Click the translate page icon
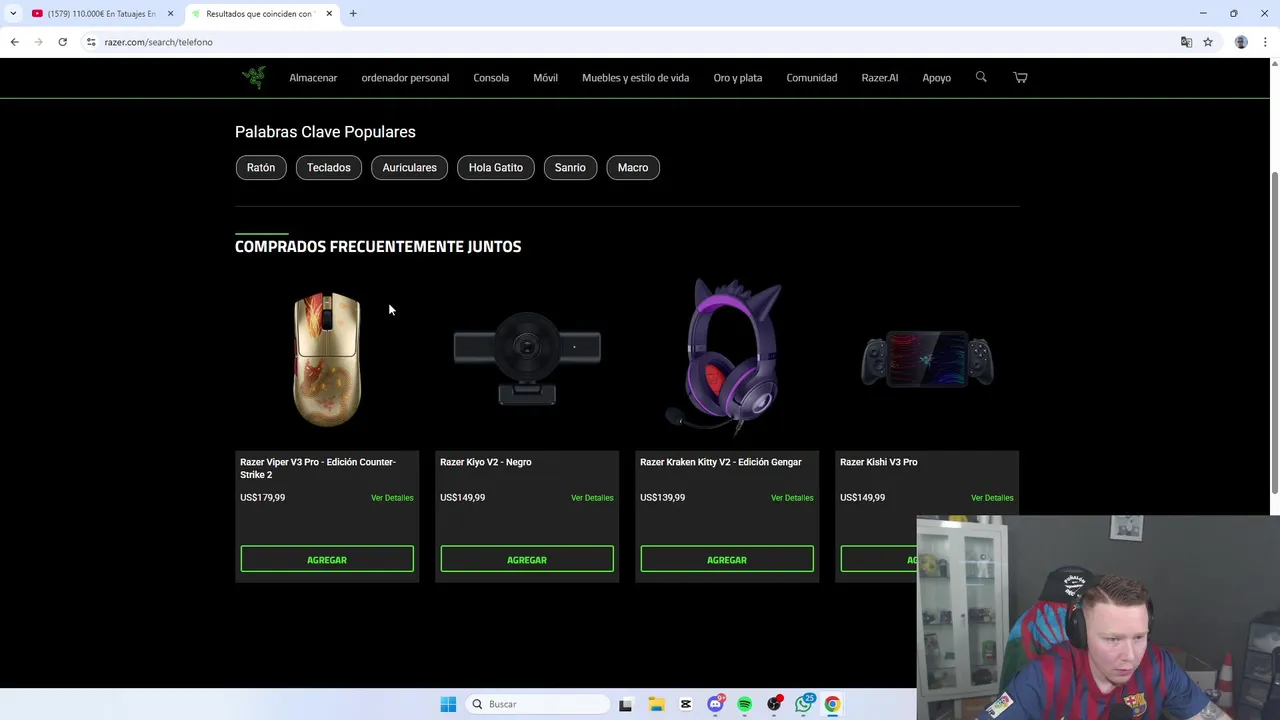Viewport: 1280px width, 720px height. pos(1186,42)
